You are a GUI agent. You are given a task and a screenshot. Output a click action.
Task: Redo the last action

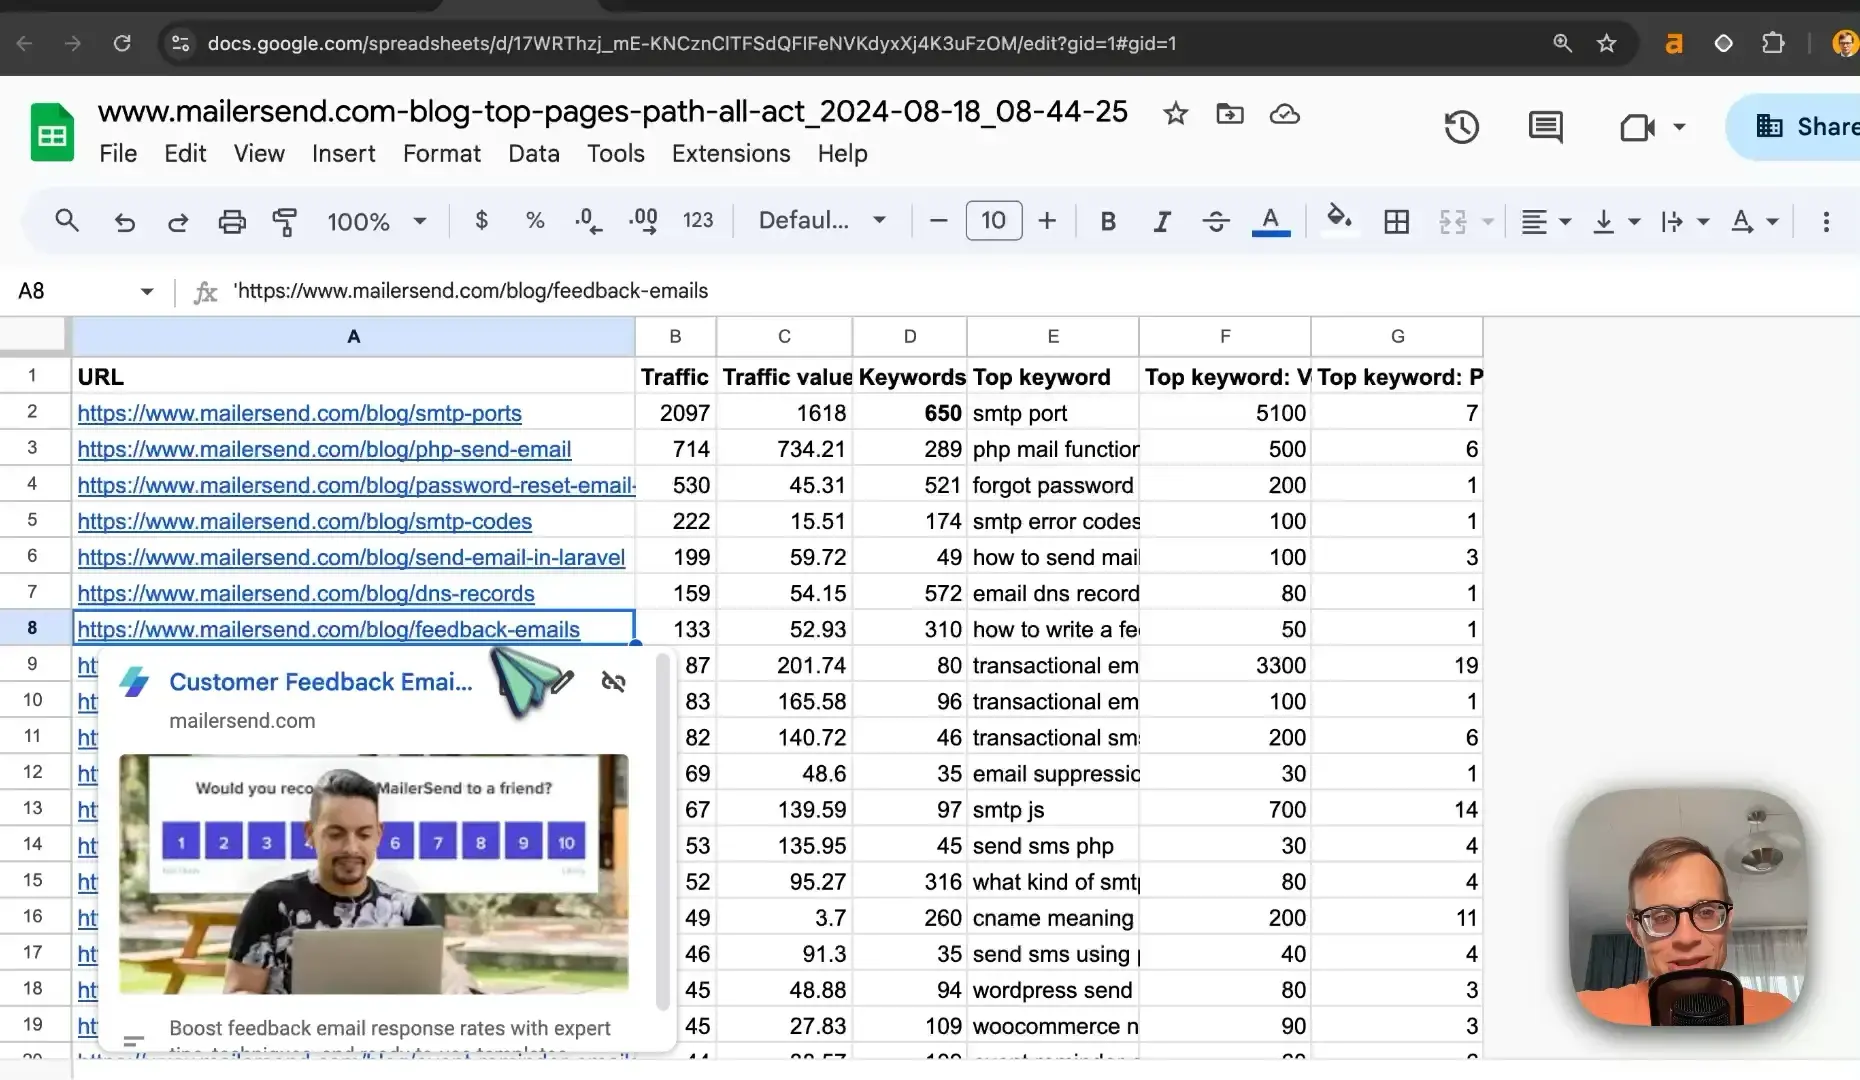pyautogui.click(x=178, y=221)
